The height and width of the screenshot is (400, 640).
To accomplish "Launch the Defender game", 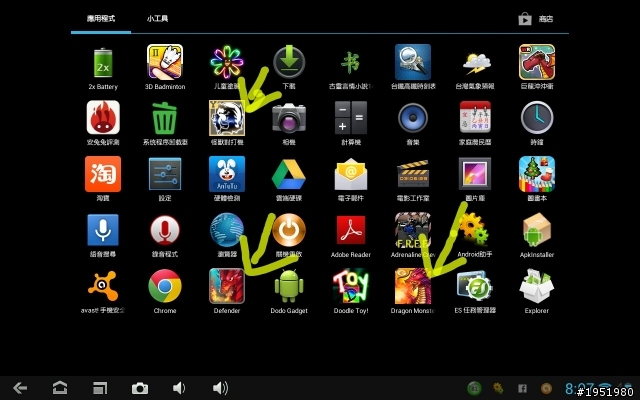I will 227,286.
